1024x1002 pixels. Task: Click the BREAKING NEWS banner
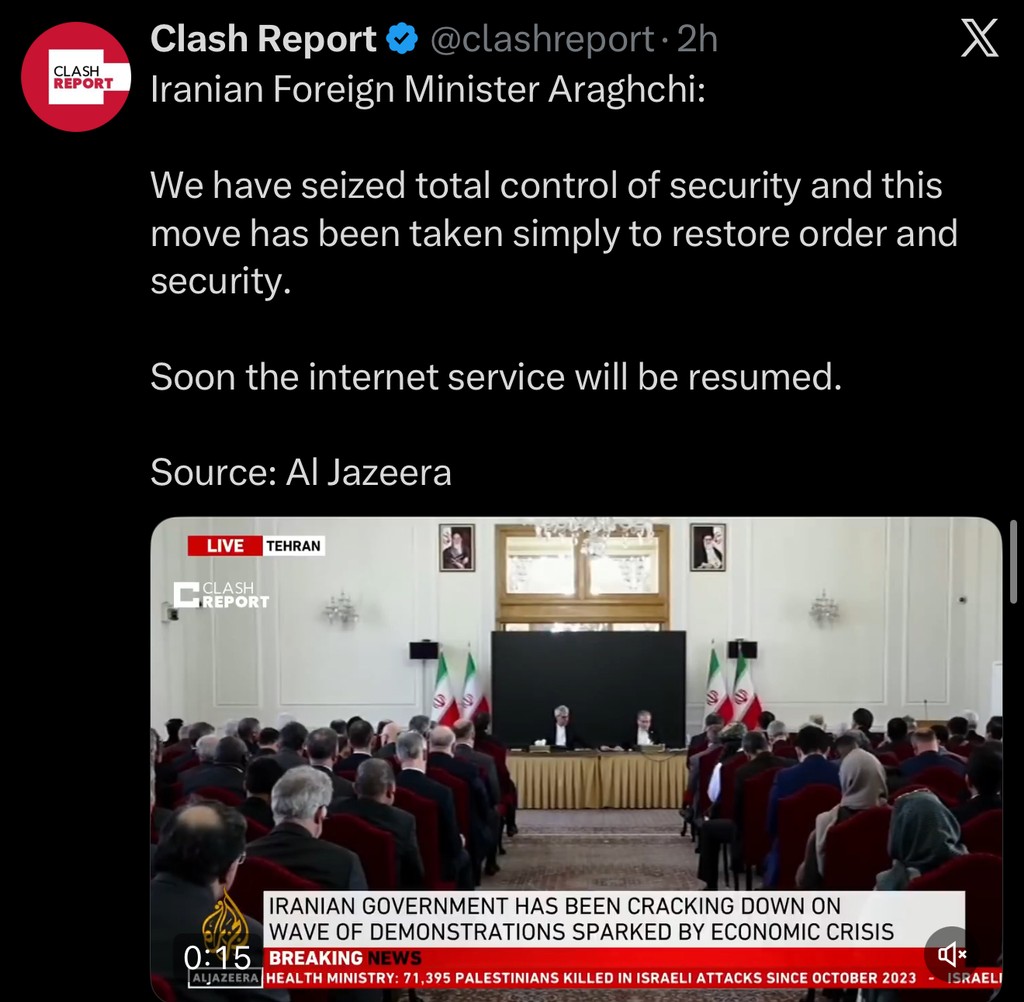click(x=345, y=958)
